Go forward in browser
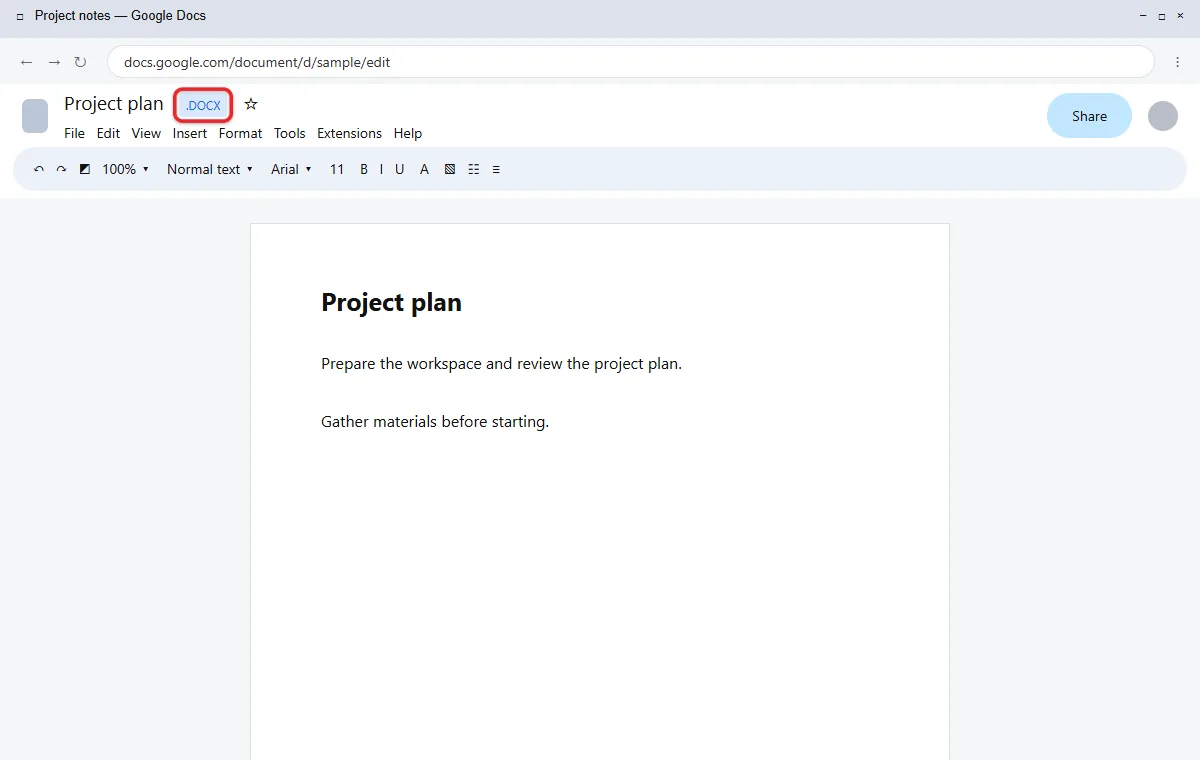The image size is (1200, 760). click(x=54, y=62)
